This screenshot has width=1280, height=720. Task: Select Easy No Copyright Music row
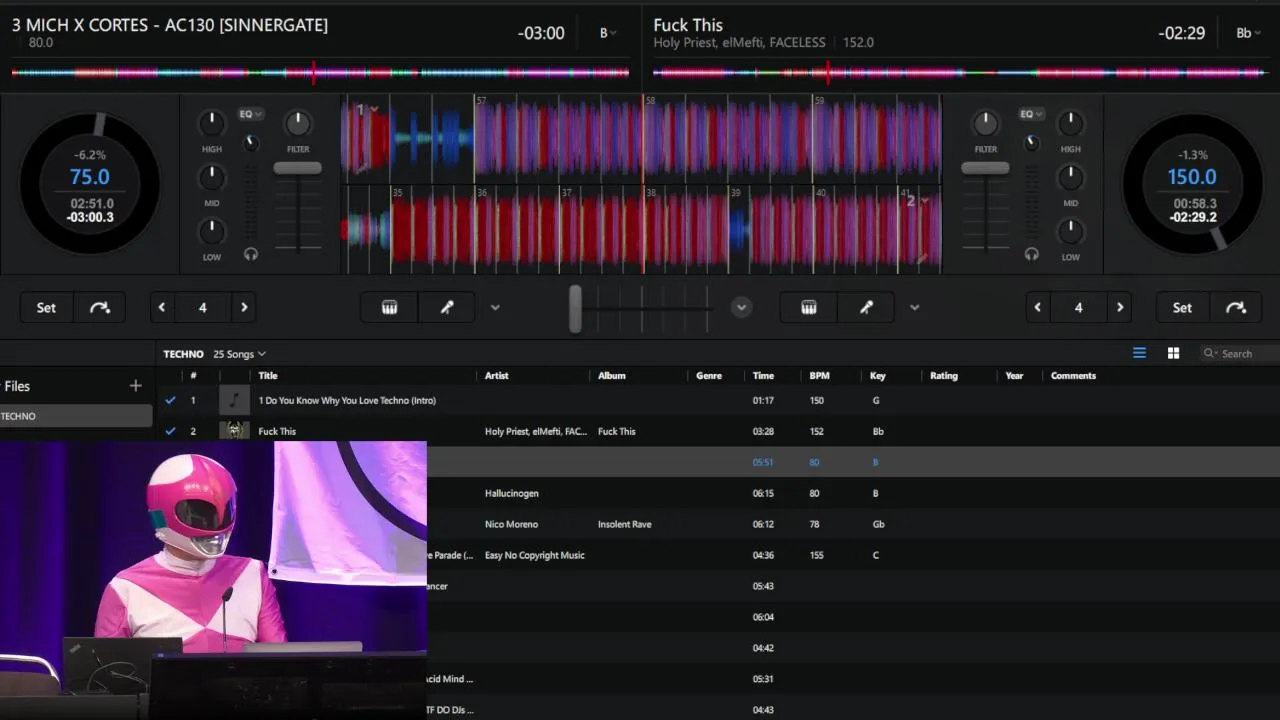coord(853,555)
